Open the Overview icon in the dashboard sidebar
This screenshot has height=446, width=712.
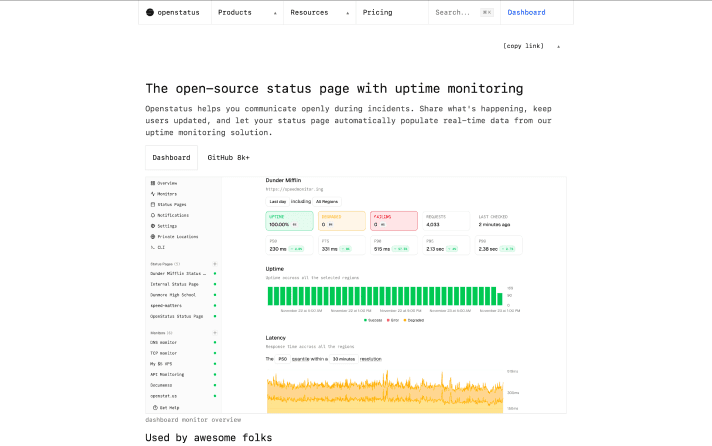[x=153, y=183]
